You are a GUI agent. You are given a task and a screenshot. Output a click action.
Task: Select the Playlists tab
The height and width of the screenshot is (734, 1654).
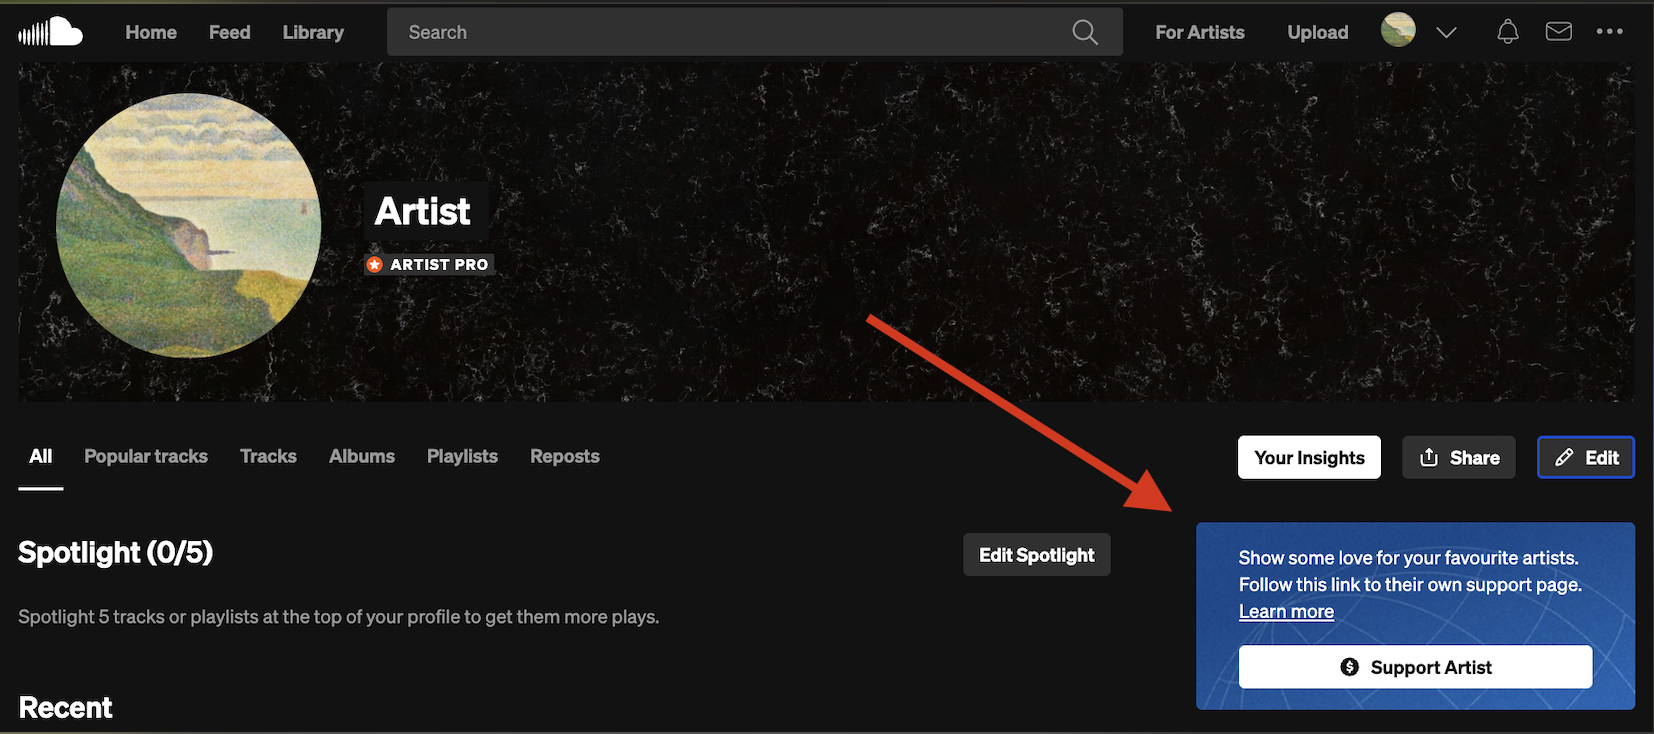click(462, 456)
